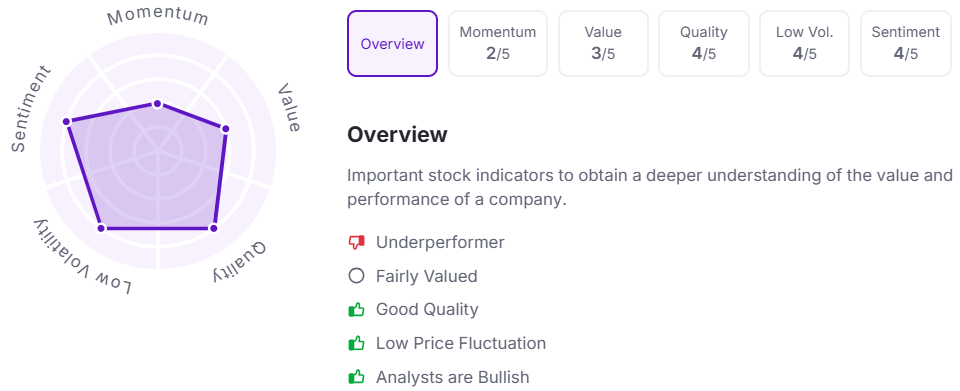The width and height of the screenshot is (960, 391).
Task: Click the Underperformer indicator text
Action: click(440, 242)
